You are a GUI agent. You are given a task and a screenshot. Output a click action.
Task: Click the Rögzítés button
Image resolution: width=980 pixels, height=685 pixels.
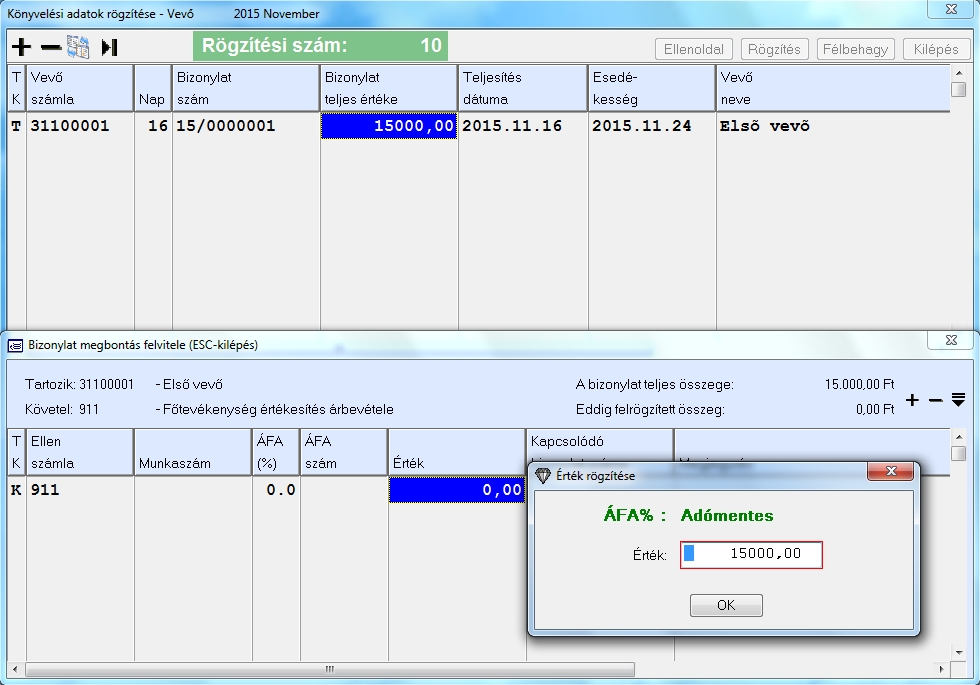[x=775, y=49]
